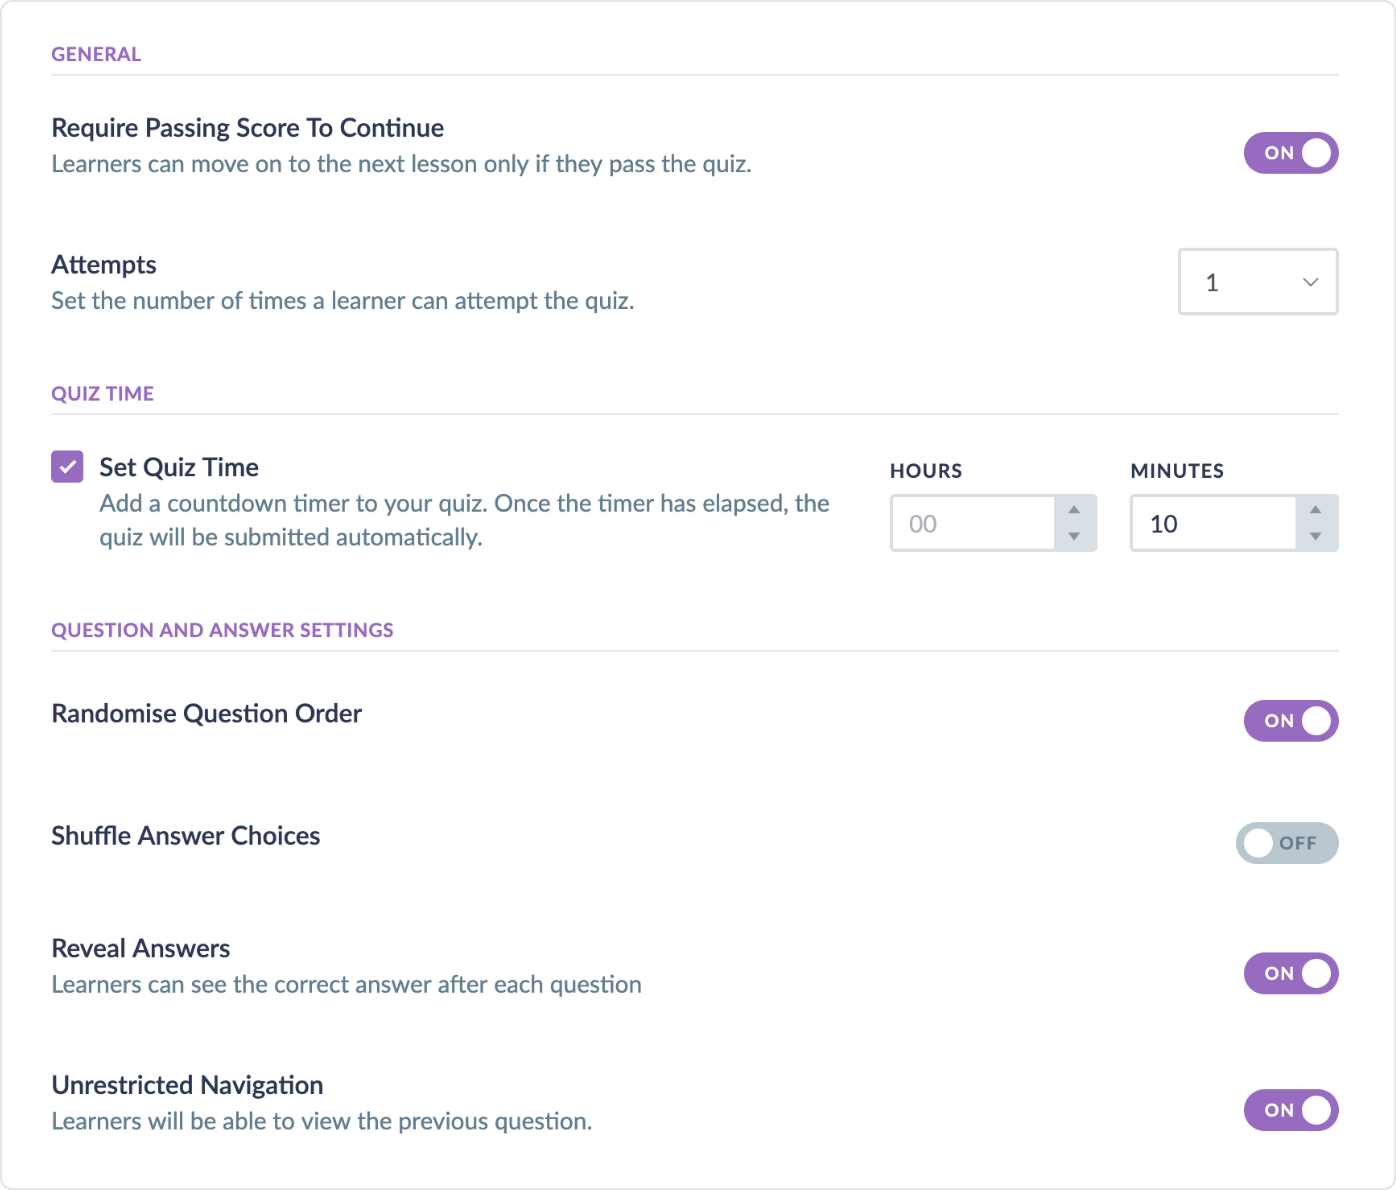Decrease hours with the down arrow
The height and width of the screenshot is (1190, 1396).
(1074, 537)
